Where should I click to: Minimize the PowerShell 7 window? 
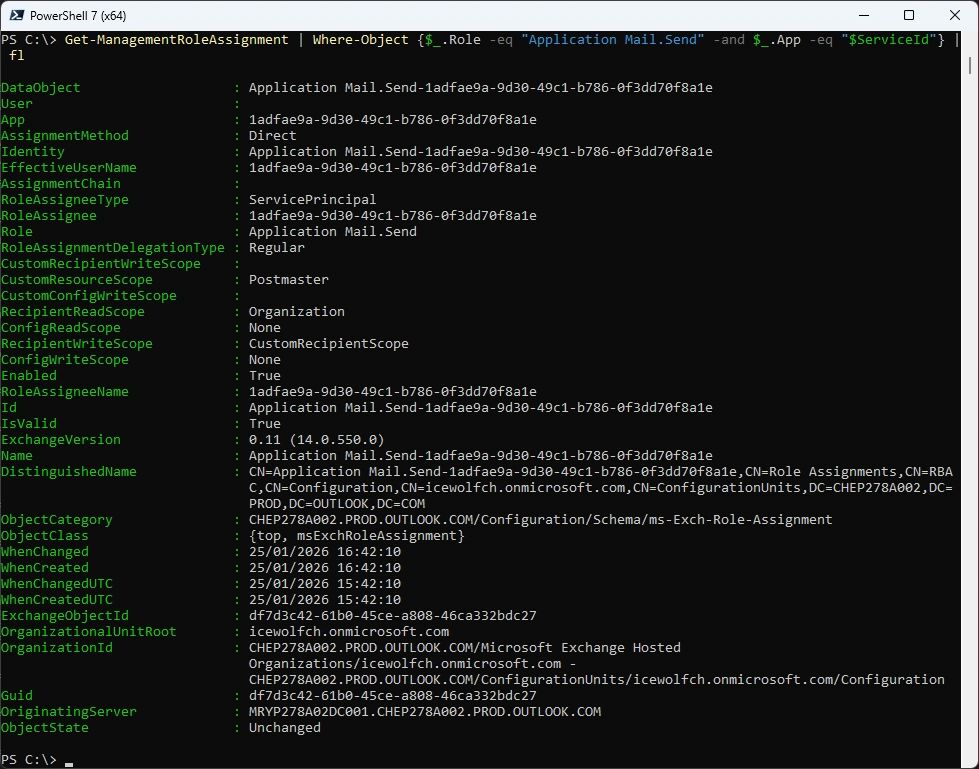[x=862, y=15]
